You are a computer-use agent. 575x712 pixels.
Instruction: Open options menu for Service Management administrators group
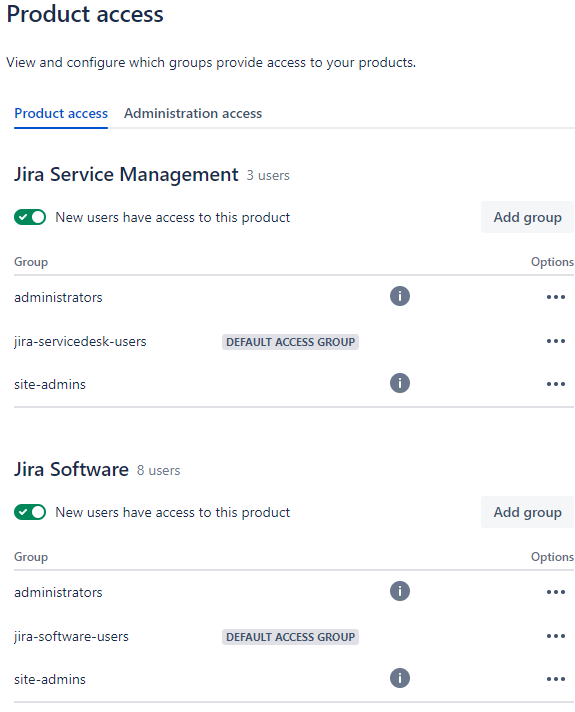[x=555, y=297]
